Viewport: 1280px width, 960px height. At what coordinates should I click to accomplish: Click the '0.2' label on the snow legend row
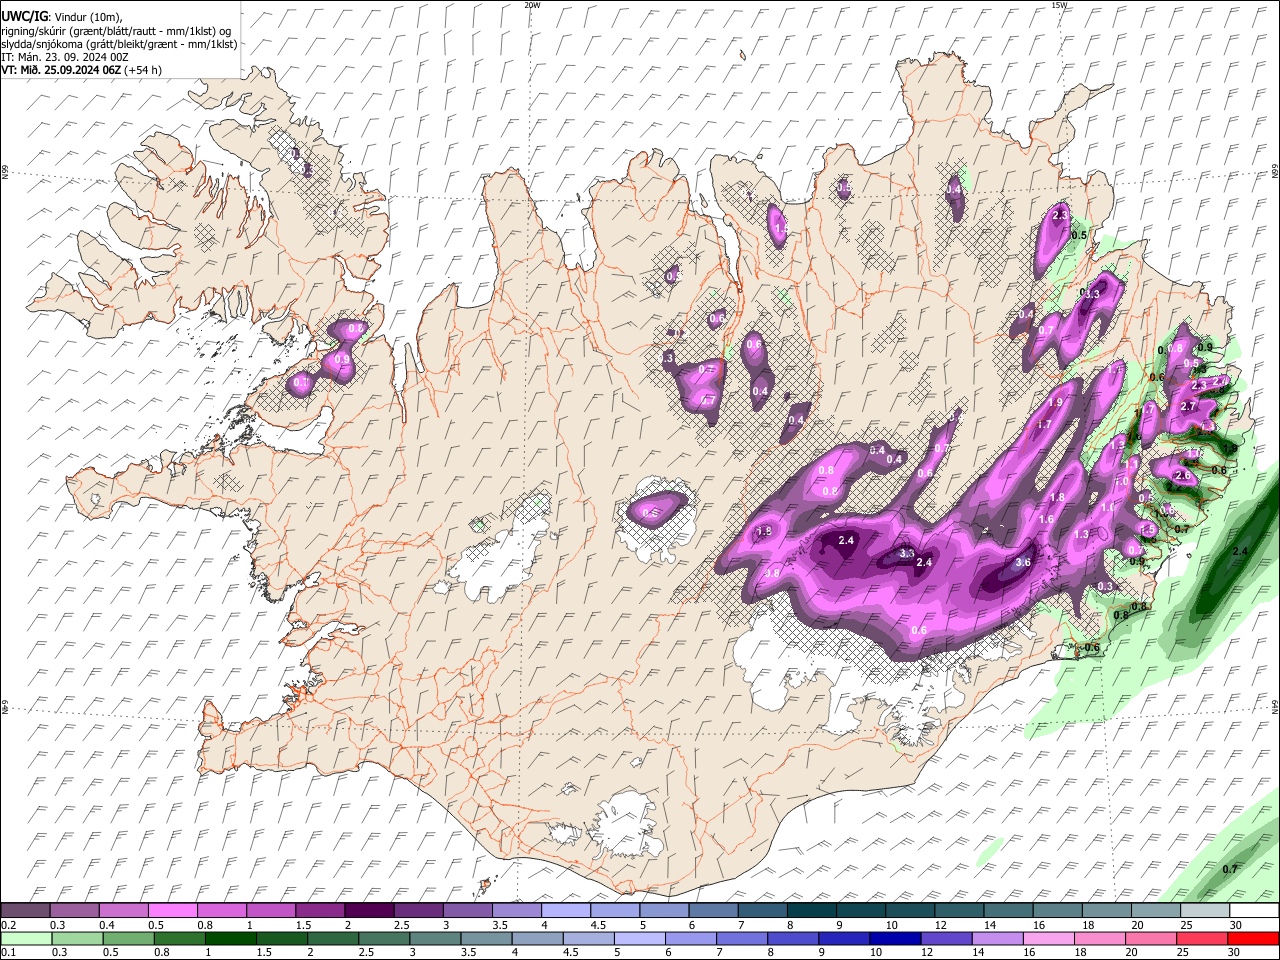9,925
